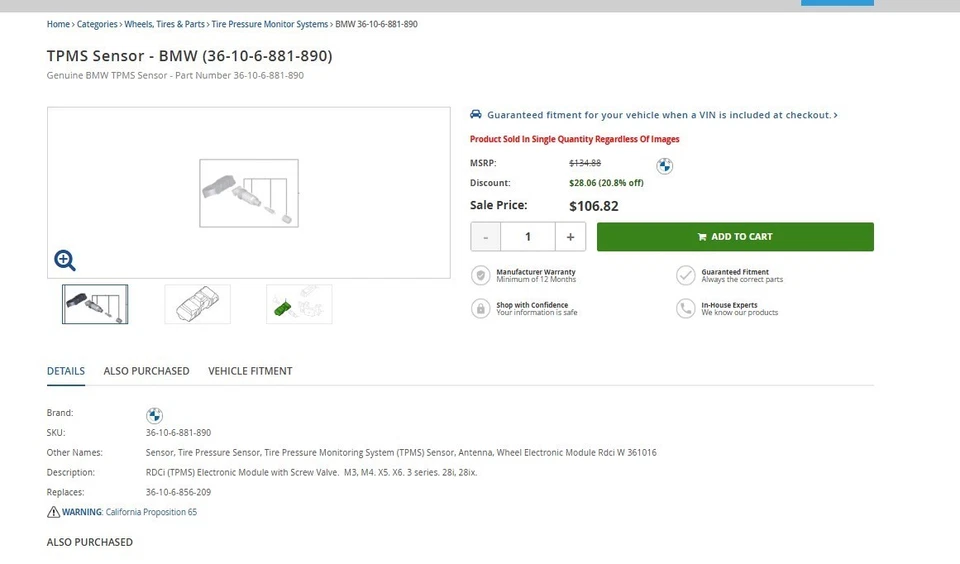Image resolution: width=960 pixels, height=564 pixels.
Task: Click the California Proposition 65 warning triangle
Action: tap(54, 512)
